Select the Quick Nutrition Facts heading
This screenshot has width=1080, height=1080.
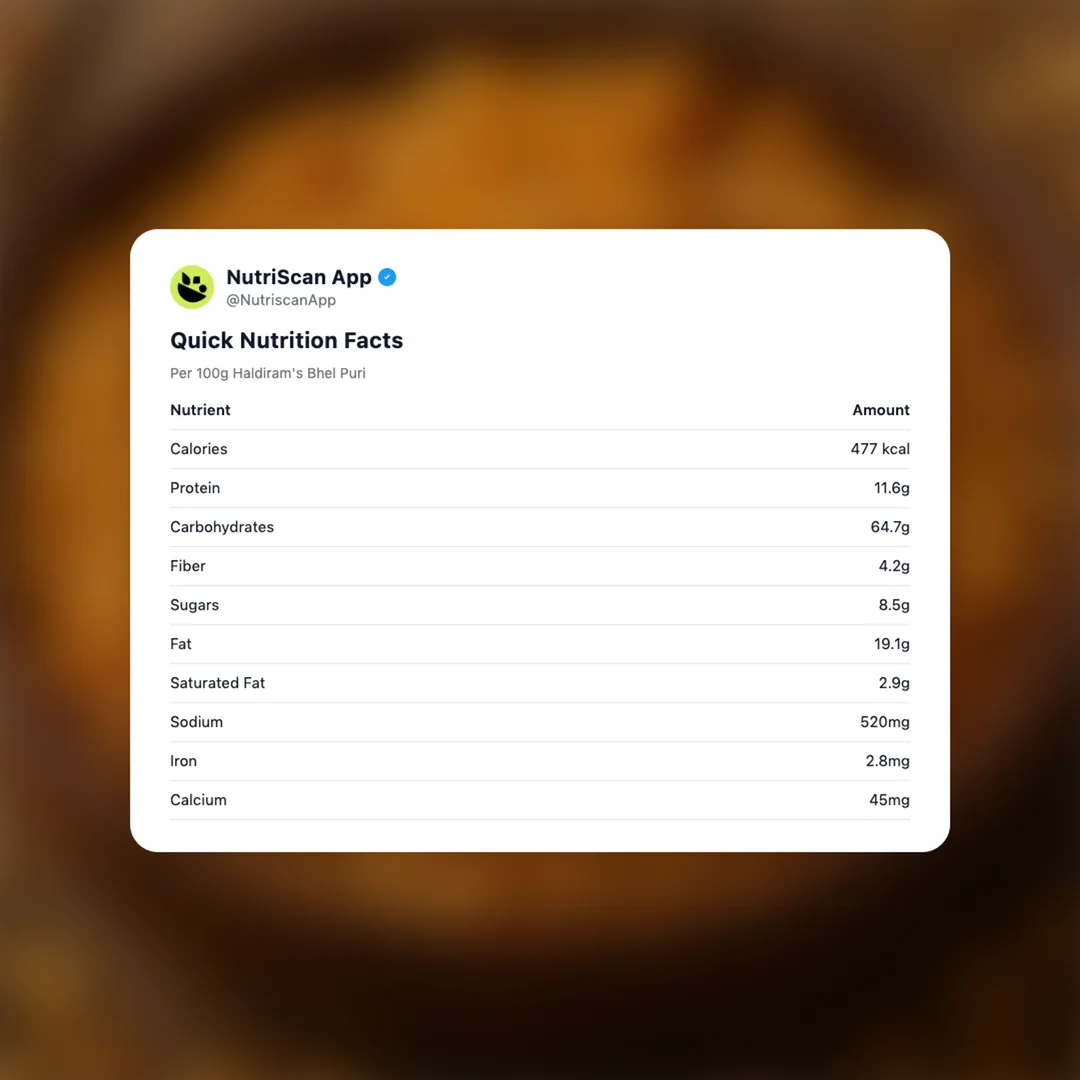(x=286, y=340)
